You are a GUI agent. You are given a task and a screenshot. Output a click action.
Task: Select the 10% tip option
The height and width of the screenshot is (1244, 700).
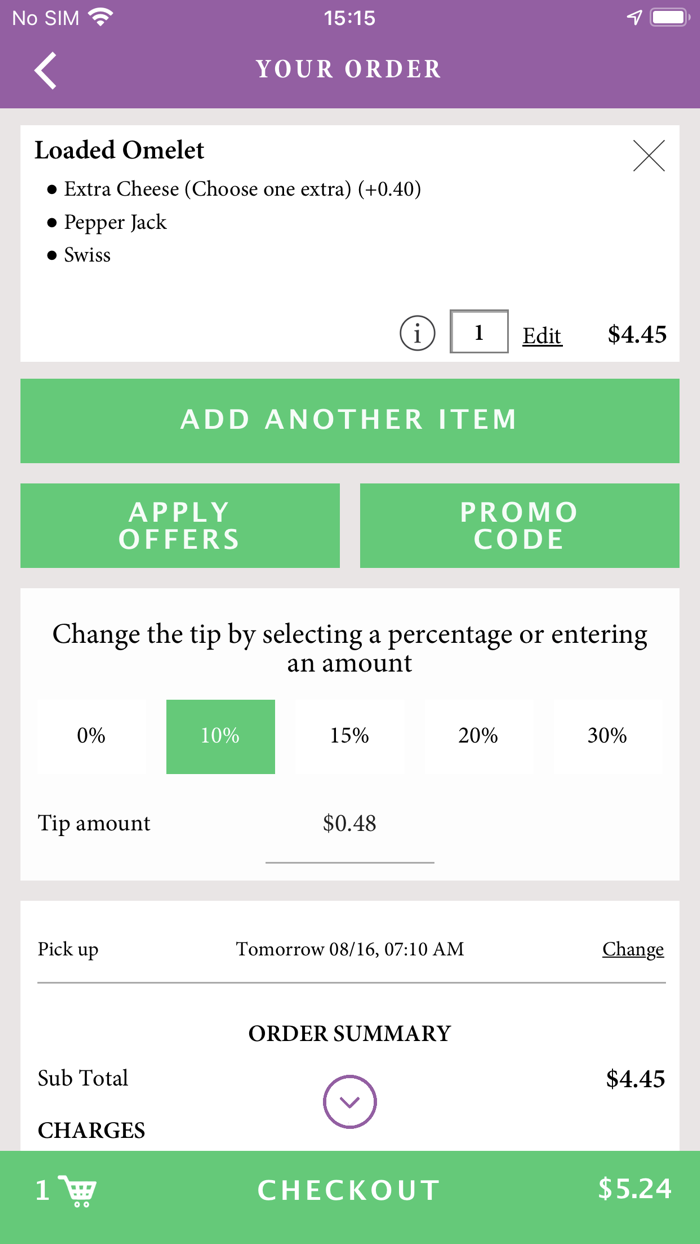click(220, 736)
